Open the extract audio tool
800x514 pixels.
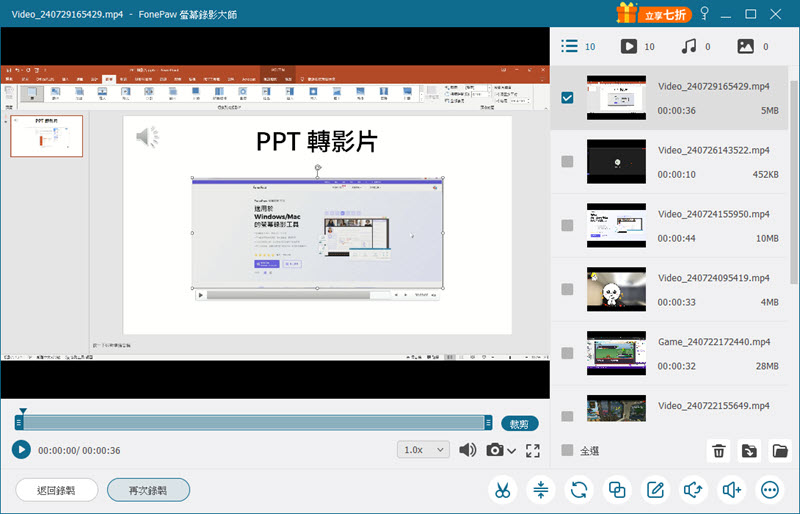[693, 490]
